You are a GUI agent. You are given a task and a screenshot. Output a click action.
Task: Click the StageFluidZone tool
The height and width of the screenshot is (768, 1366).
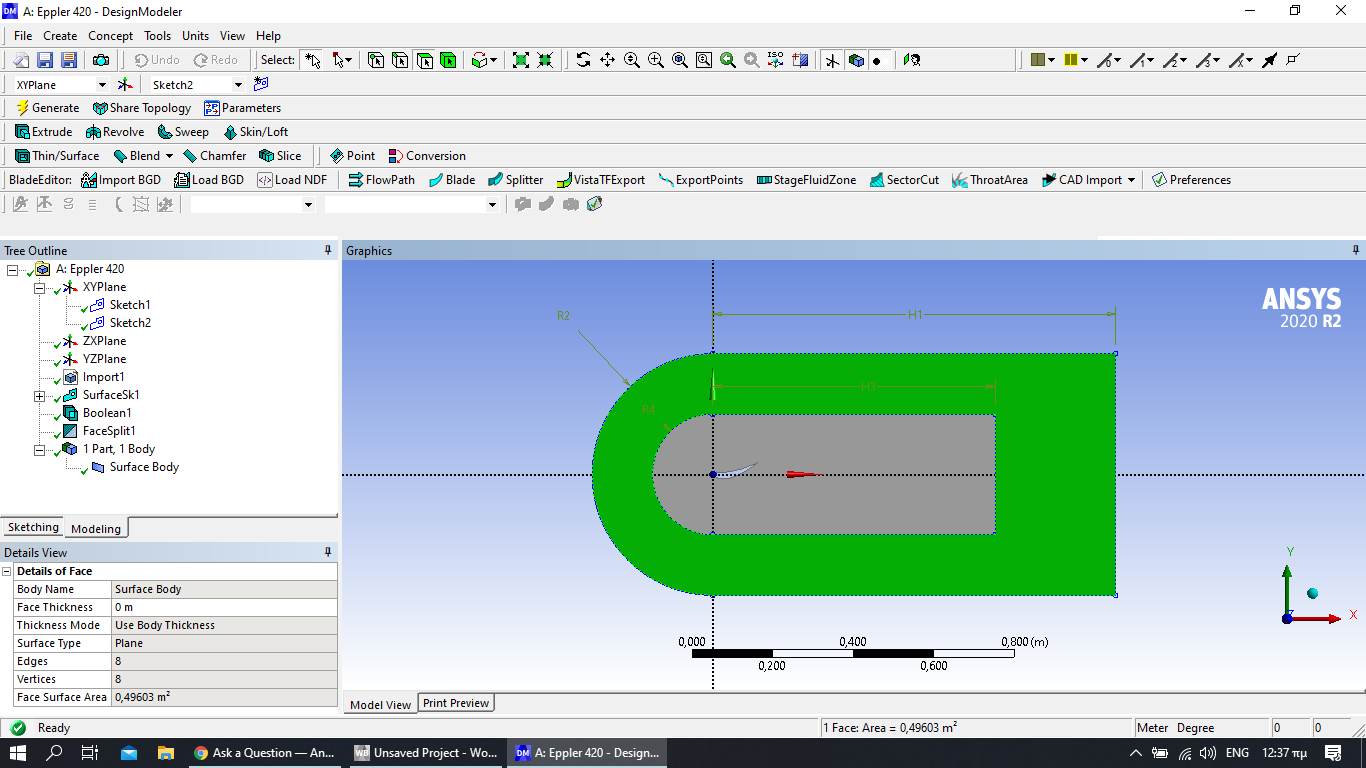806,180
